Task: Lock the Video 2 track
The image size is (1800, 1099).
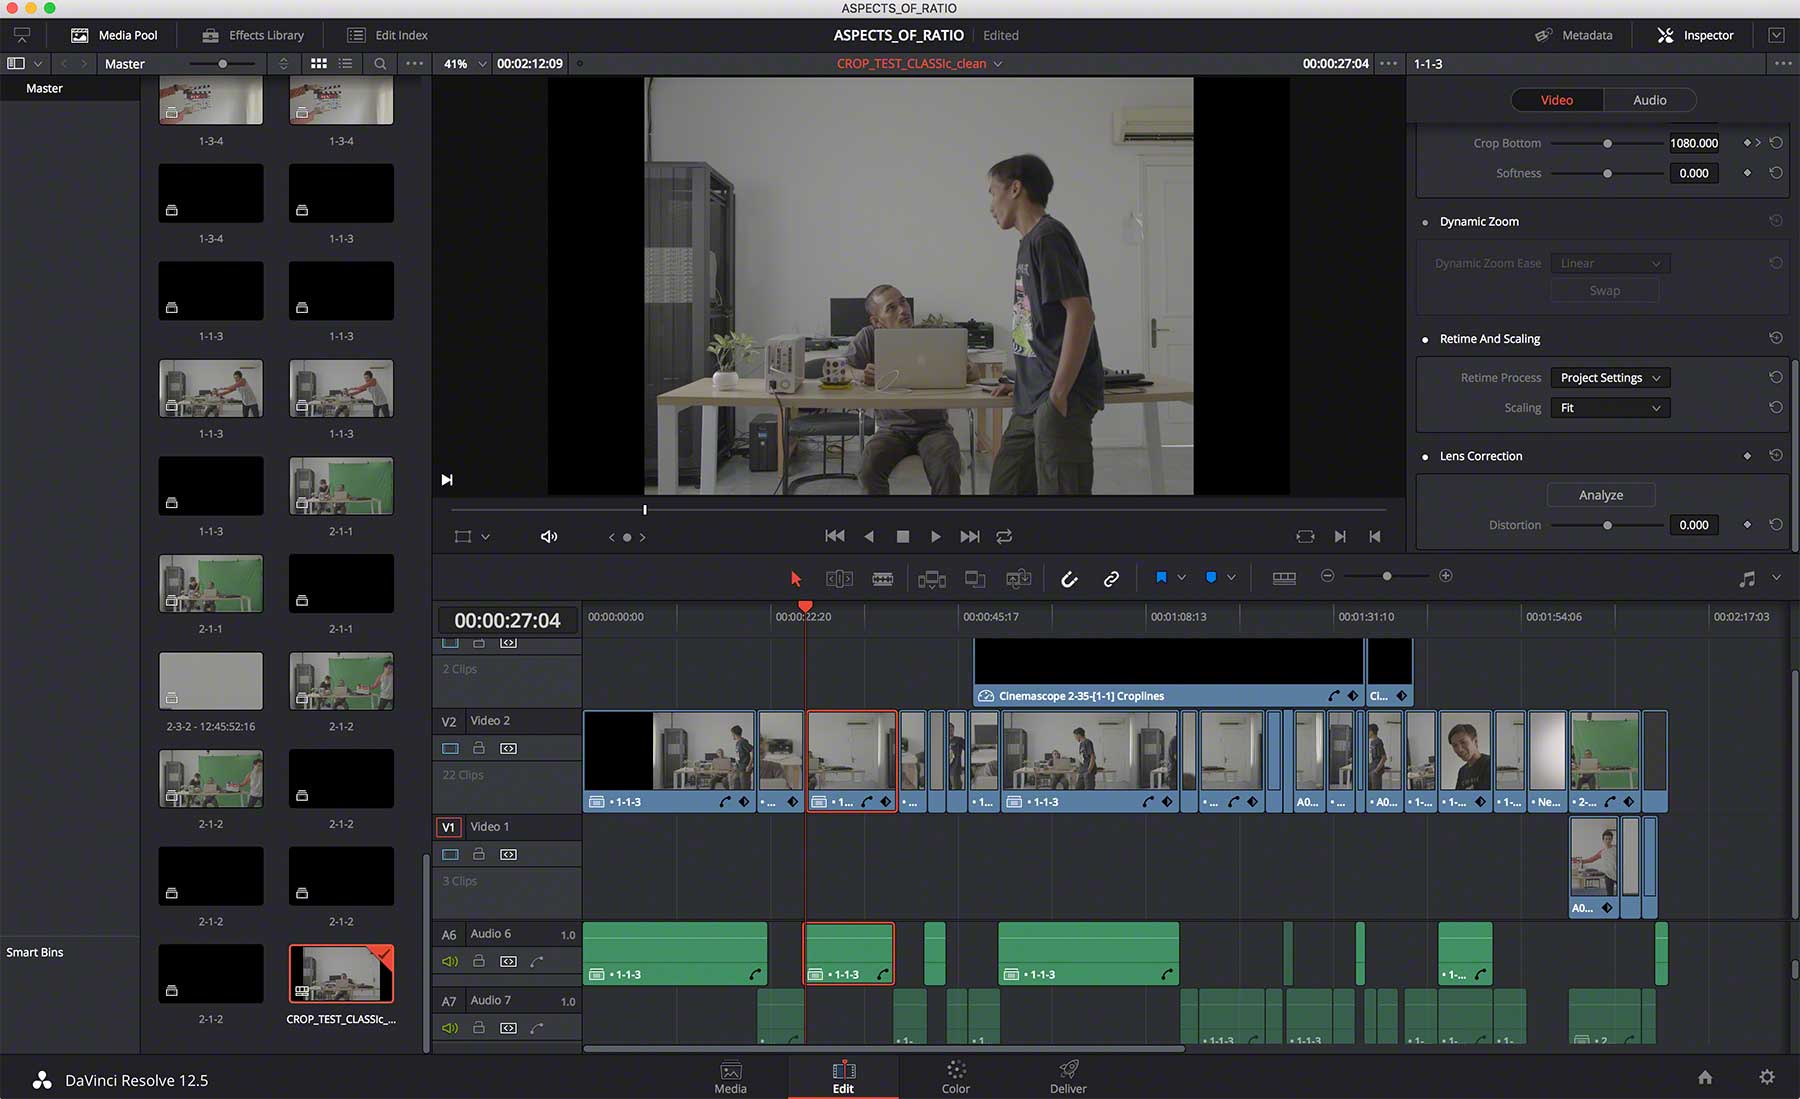Action: tap(479, 748)
